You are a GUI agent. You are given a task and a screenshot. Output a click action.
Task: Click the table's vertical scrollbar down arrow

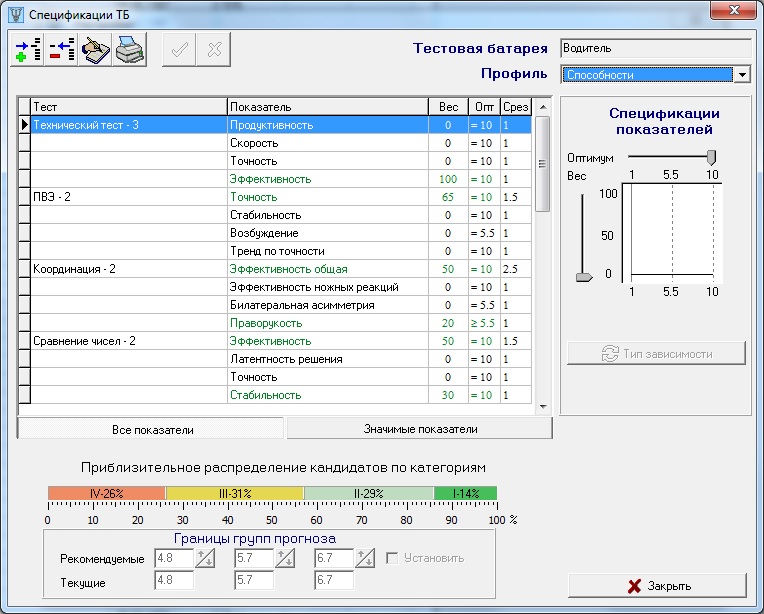pyautogui.click(x=542, y=406)
